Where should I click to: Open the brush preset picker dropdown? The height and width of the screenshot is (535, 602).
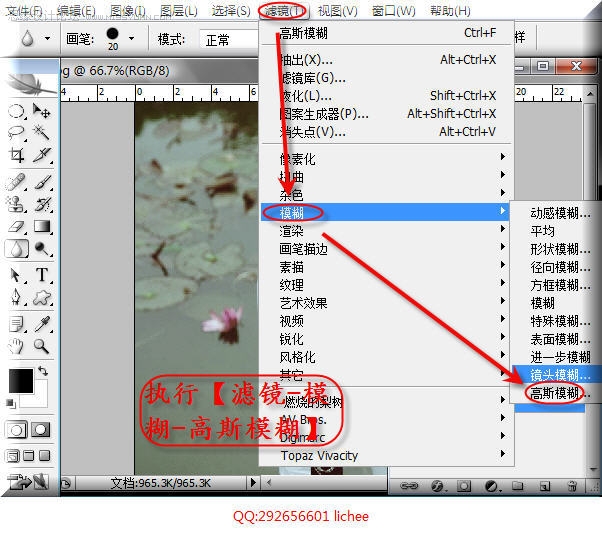(x=131, y=38)
